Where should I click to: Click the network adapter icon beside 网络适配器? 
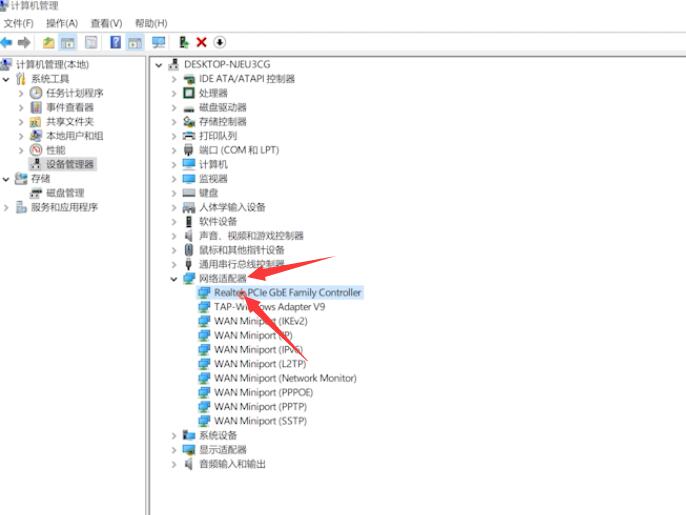(189, 278)
